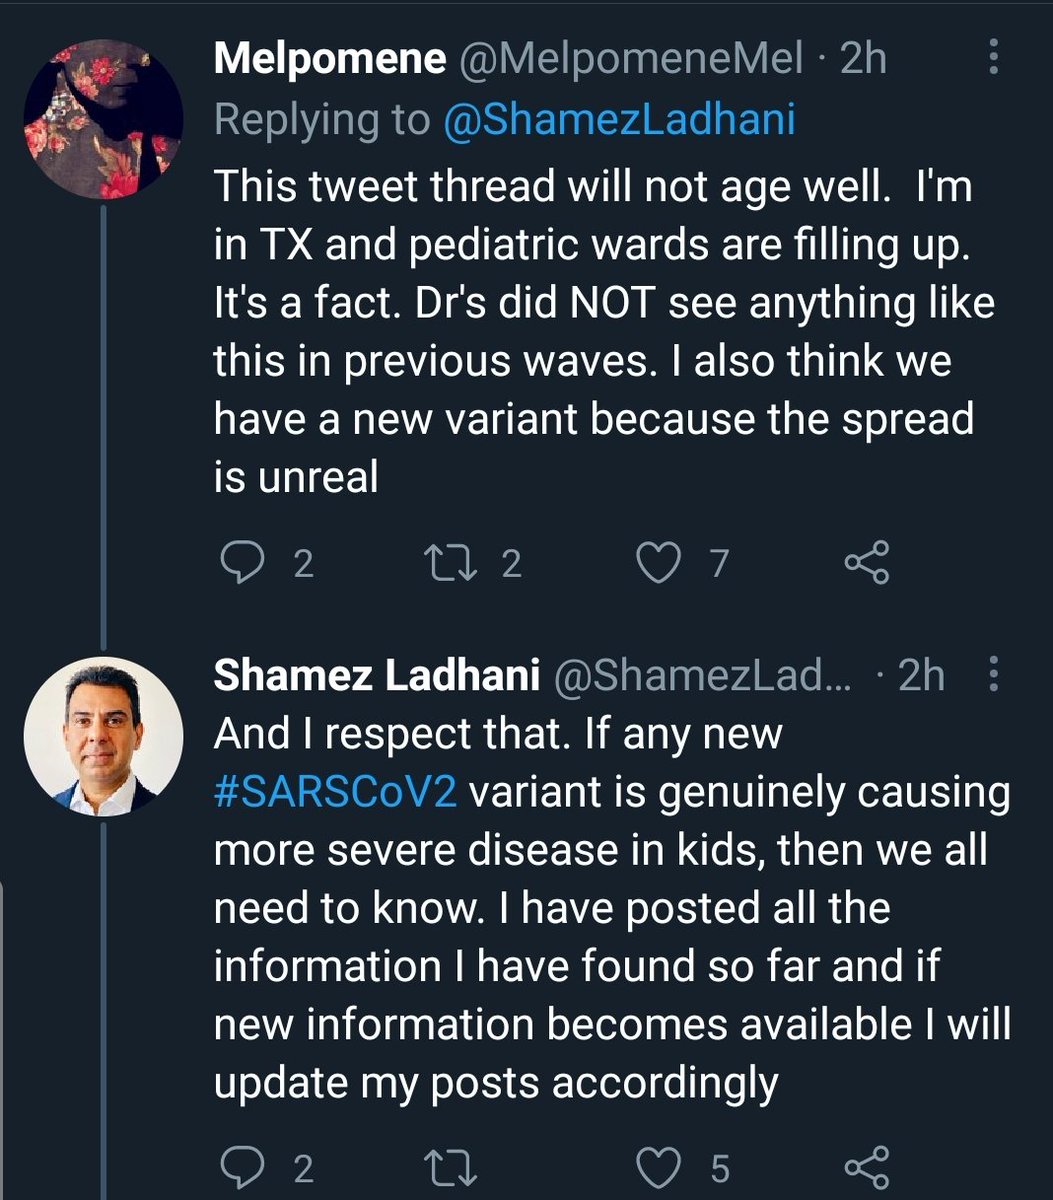
Task: Open more options menu on Melpomene's tweet
Action: coord(993,59)
